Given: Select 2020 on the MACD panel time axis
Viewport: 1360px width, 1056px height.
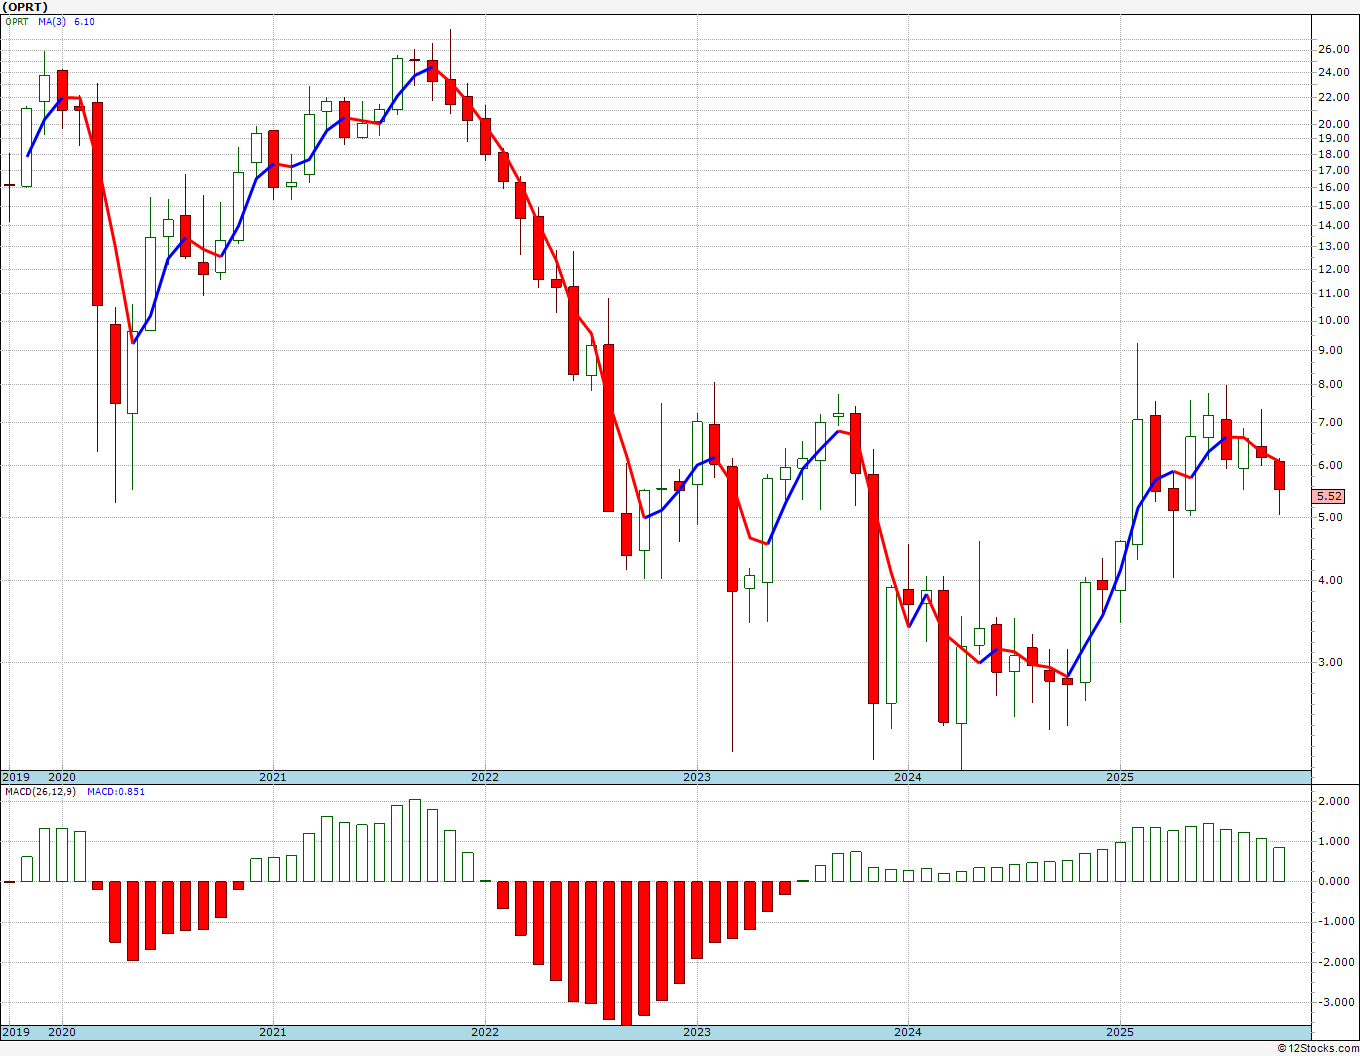Looking at the screenshot, I should pos(62,1033).
